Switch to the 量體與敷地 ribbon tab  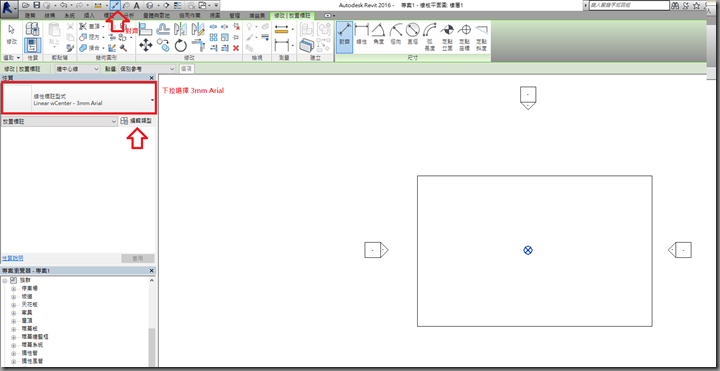(156, 16)
